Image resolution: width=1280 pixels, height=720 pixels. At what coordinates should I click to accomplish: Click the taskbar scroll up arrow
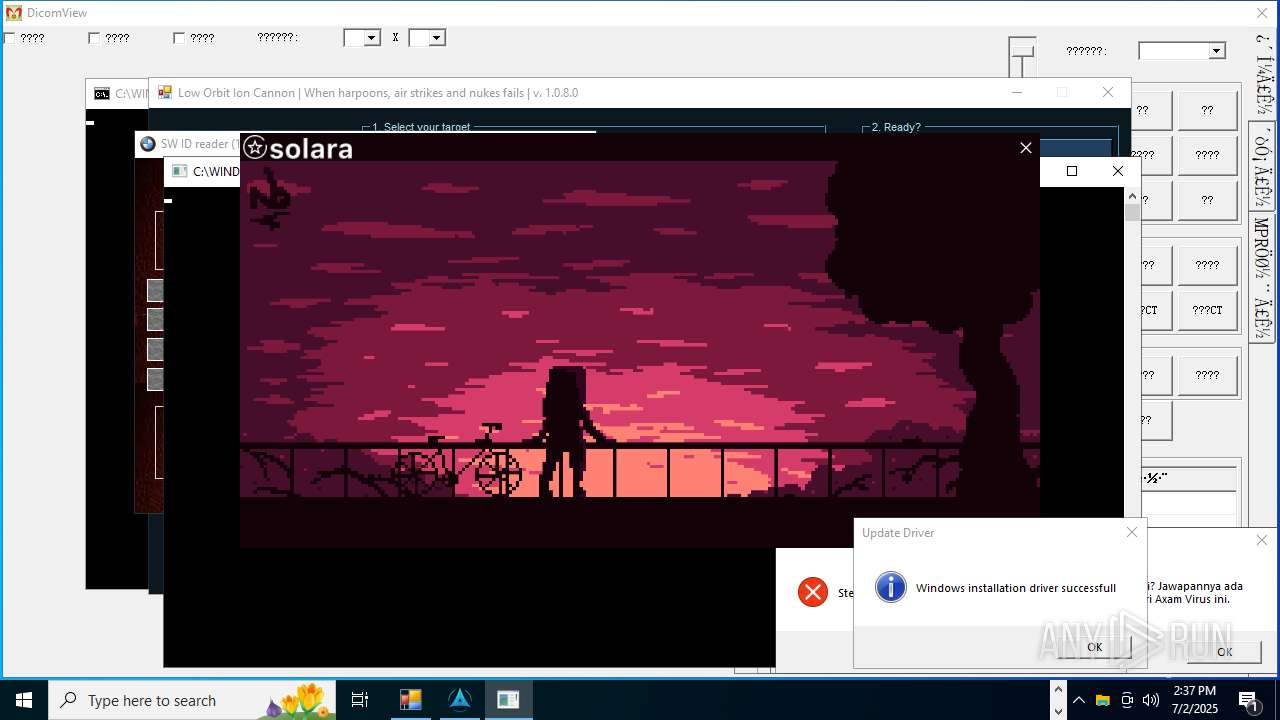(x=1059, y=690)
